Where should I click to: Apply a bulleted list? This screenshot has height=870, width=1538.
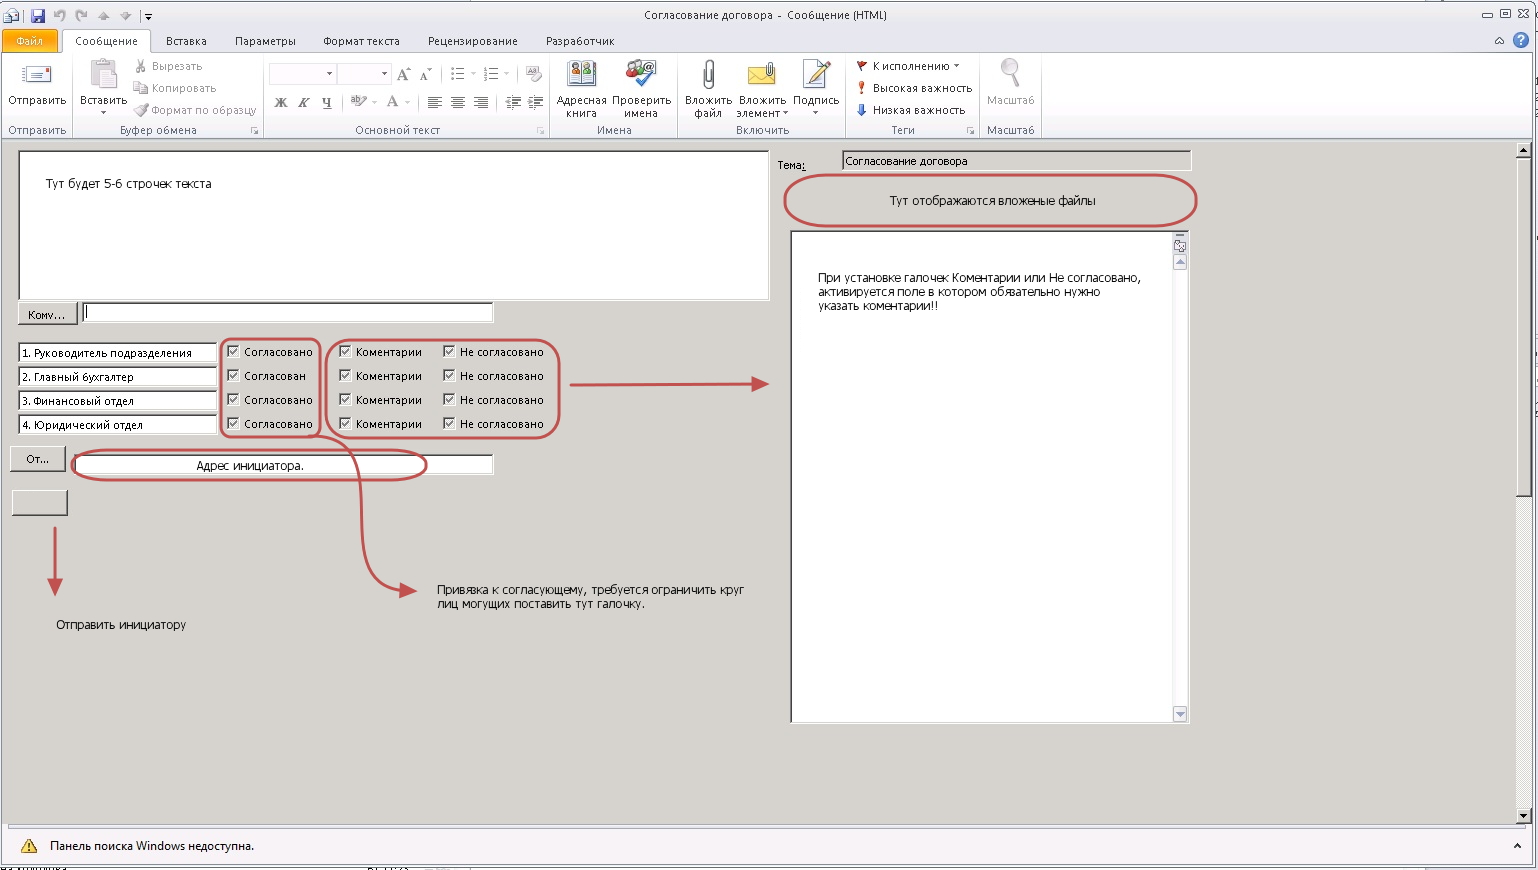point(457,74)
